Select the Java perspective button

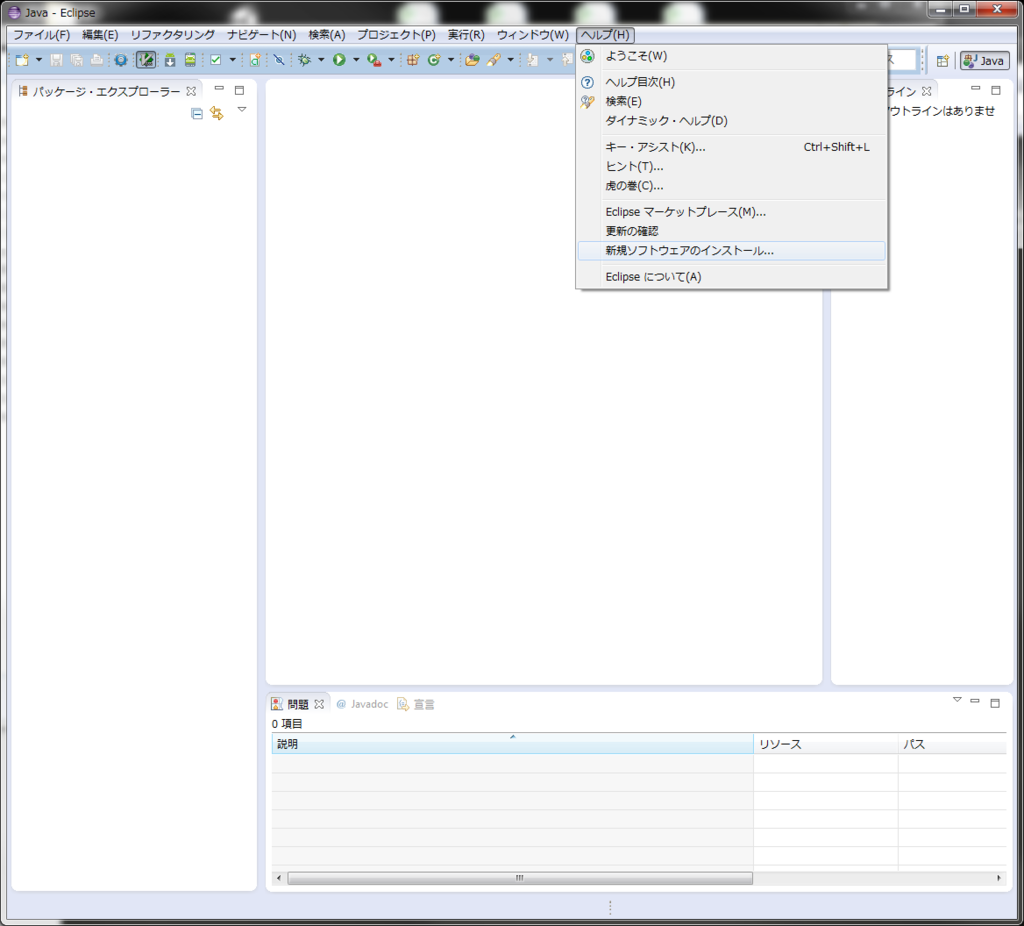coord(984,61)
